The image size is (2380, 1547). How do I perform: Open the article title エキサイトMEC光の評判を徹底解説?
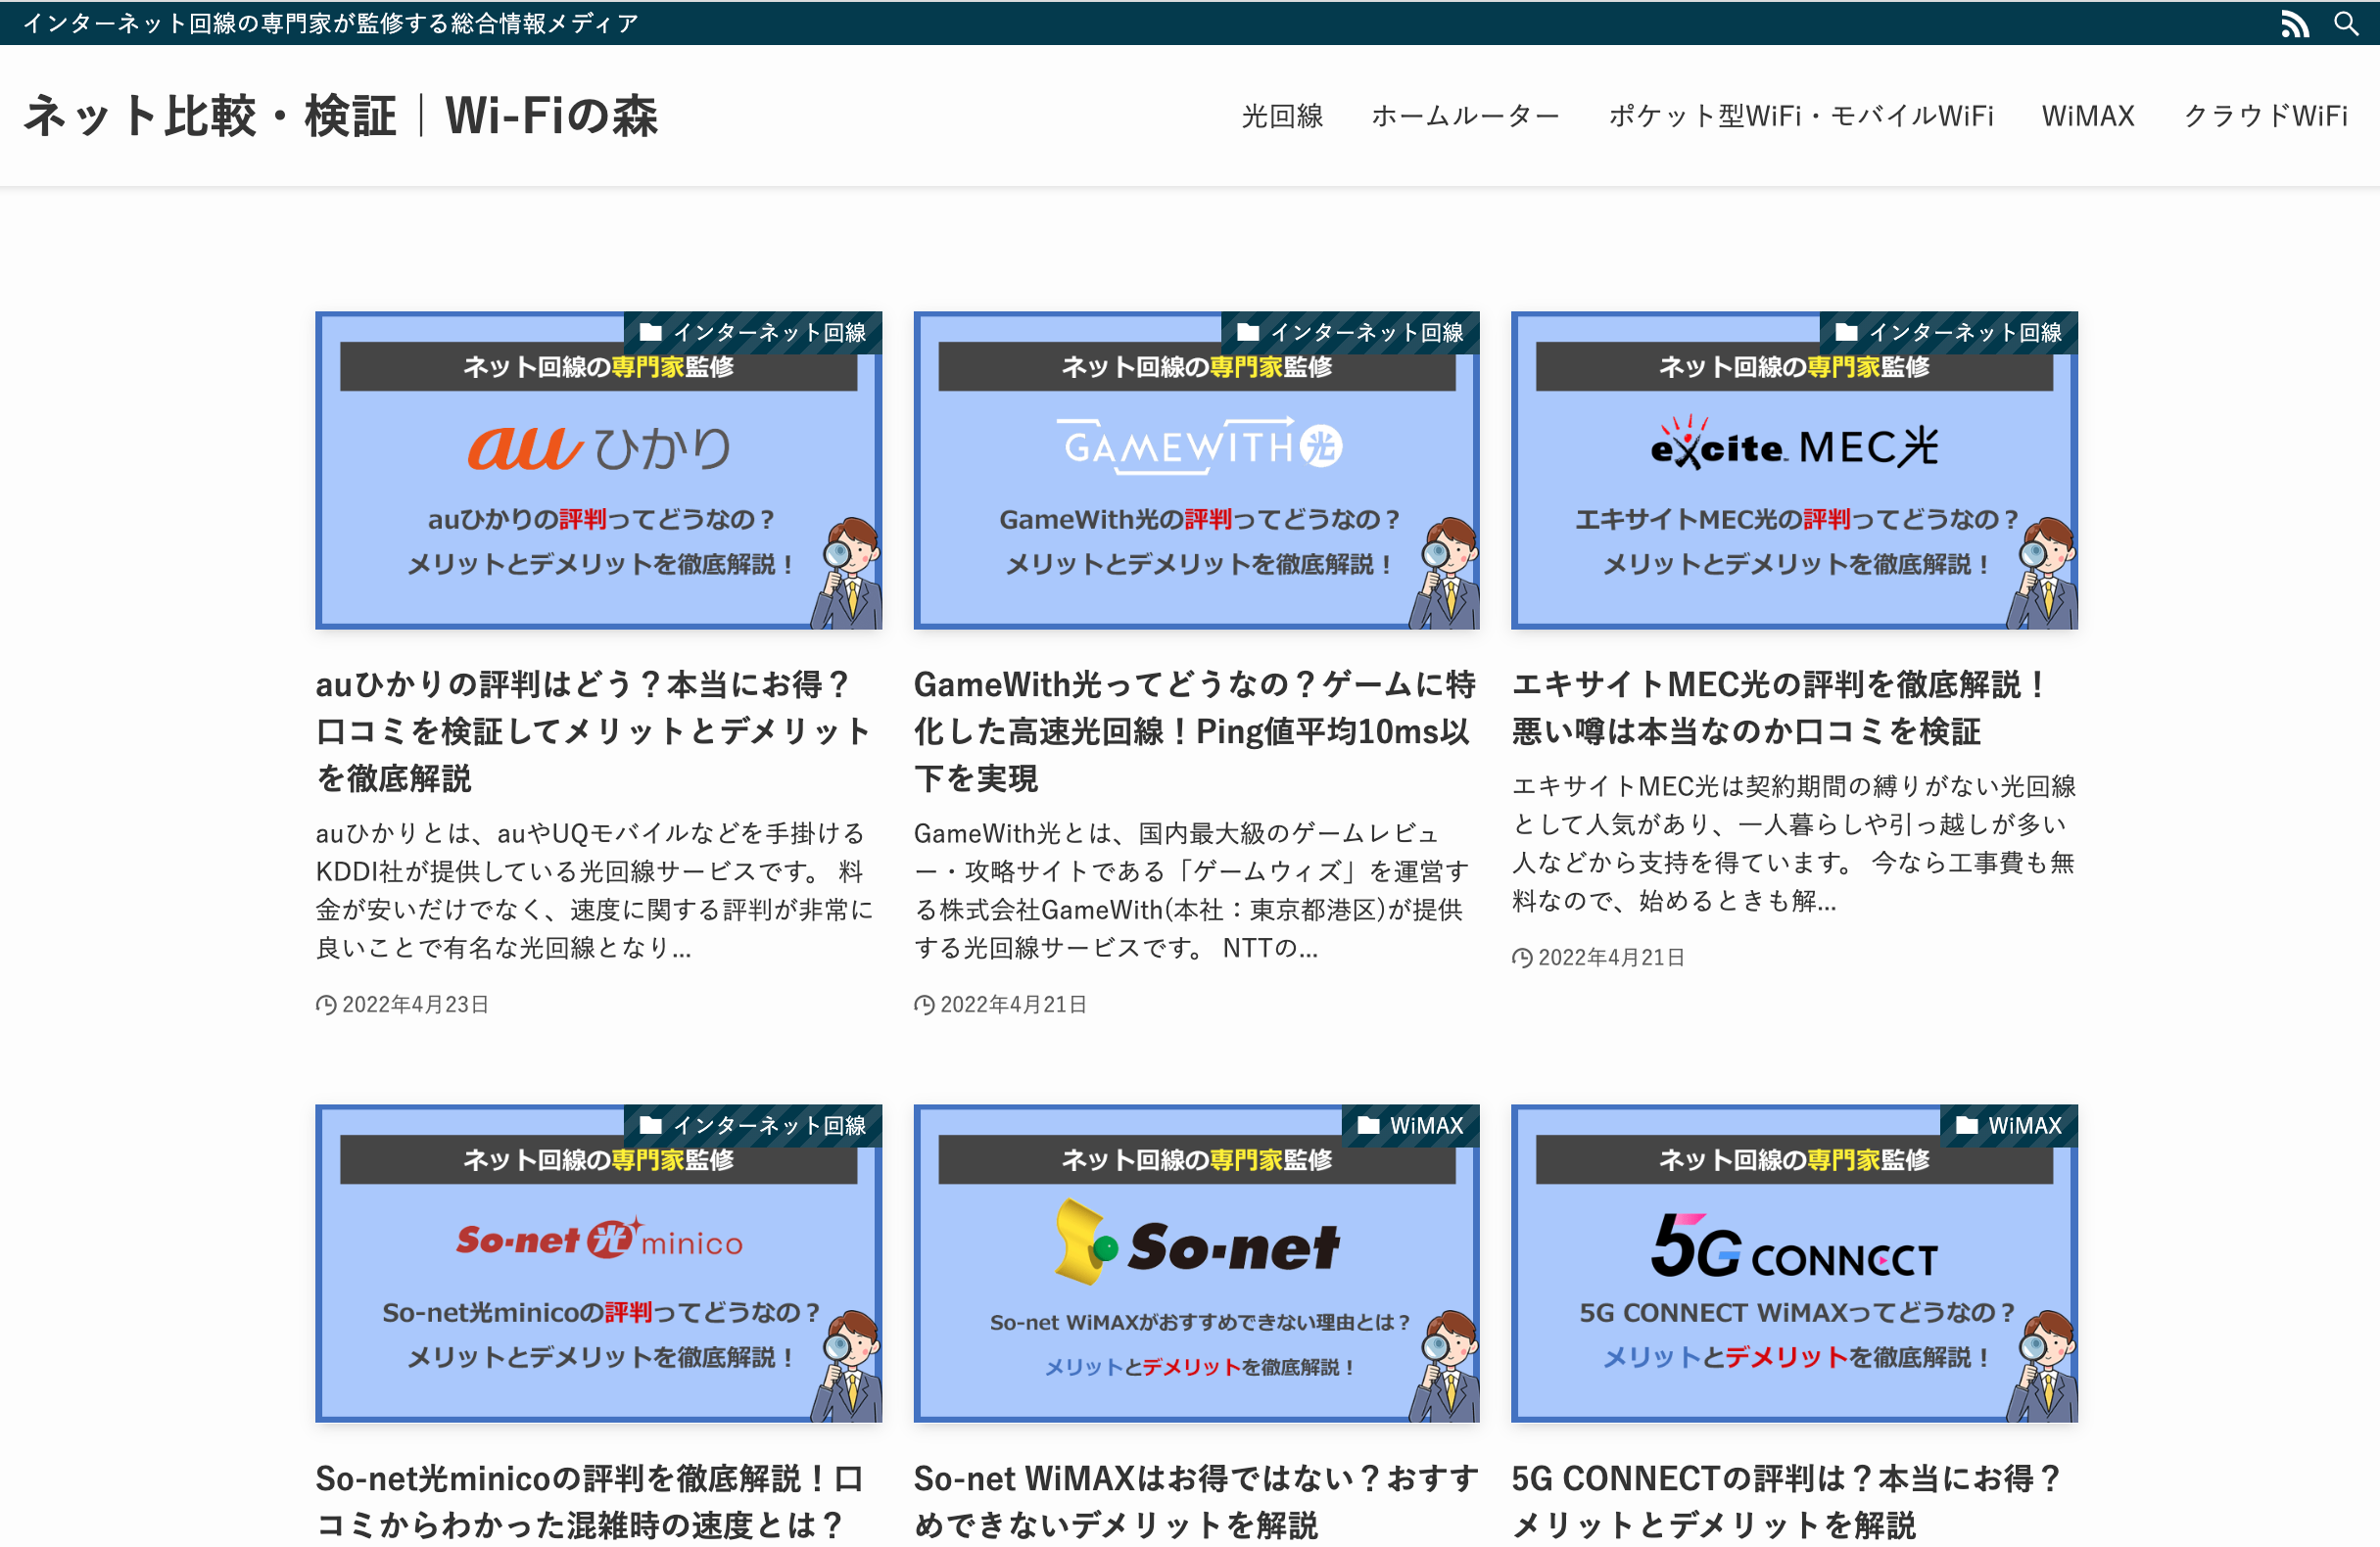(x=1782, y=708)
